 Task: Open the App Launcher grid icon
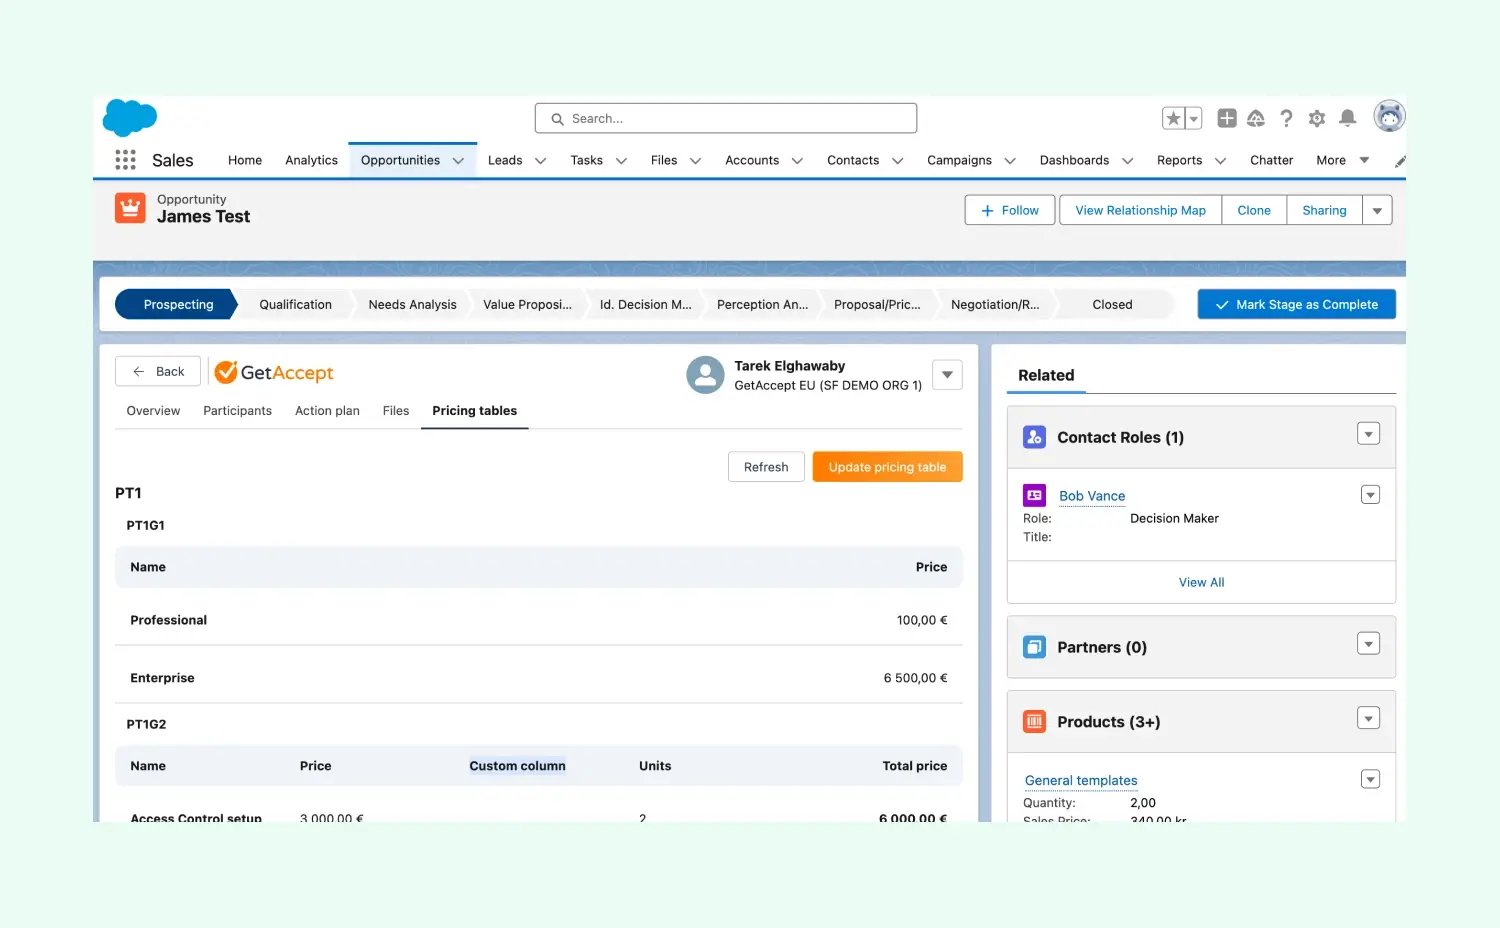(125, 160)
